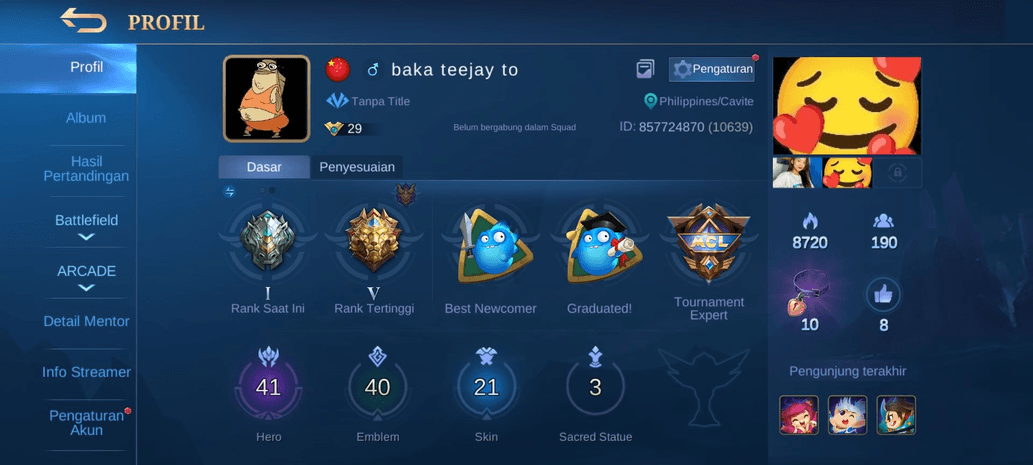
Task: Open the Hero count circle showing 41
Action: (x=268, y=387)
